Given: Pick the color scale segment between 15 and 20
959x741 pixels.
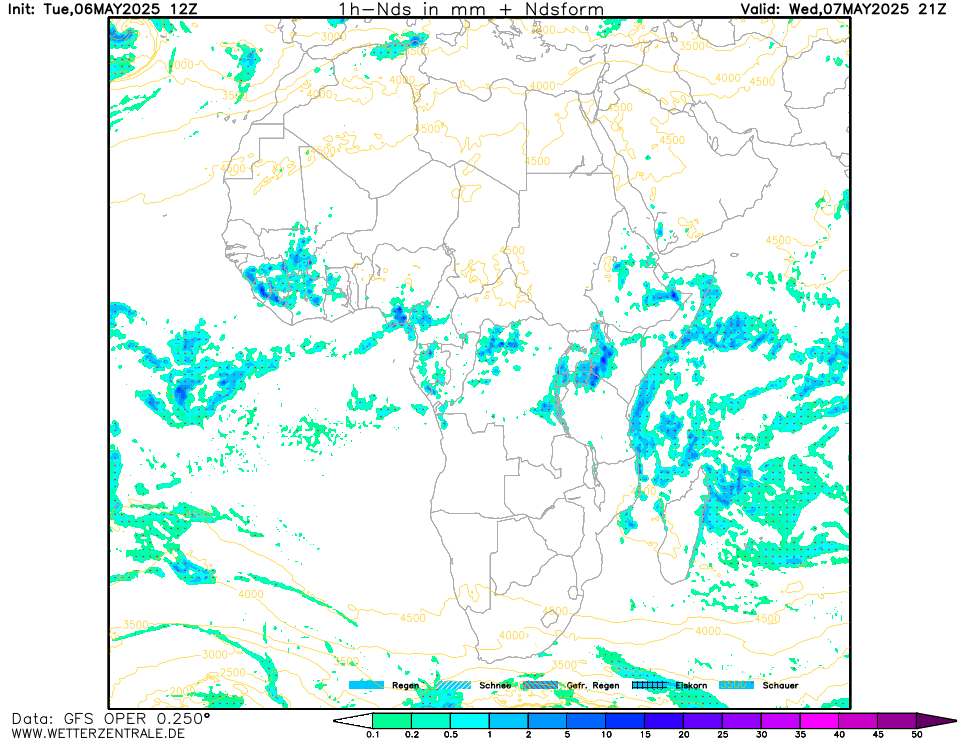Looking at the screenshot, I should point(664,720).
